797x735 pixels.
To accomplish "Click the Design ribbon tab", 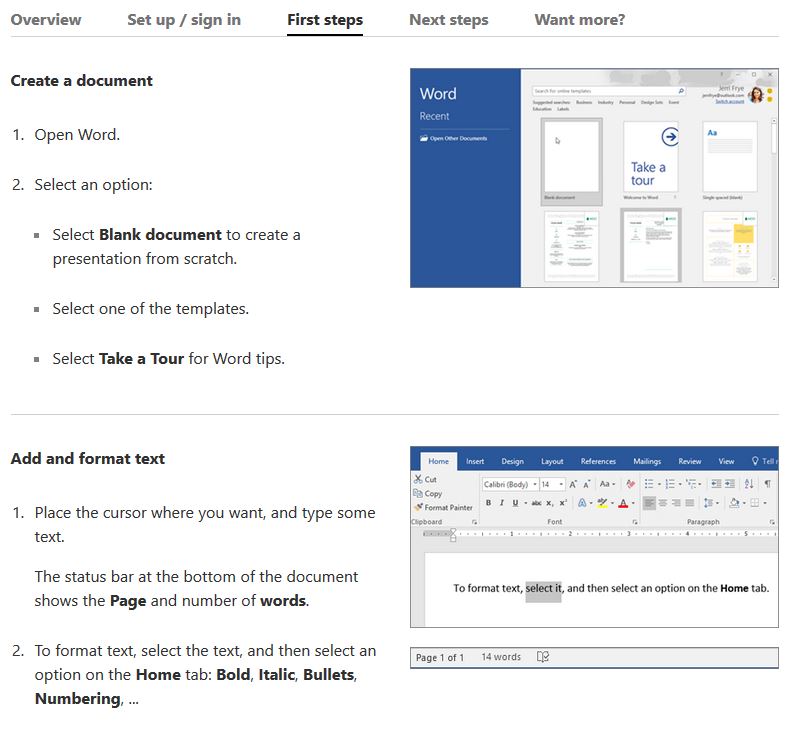I will point(512,462).
